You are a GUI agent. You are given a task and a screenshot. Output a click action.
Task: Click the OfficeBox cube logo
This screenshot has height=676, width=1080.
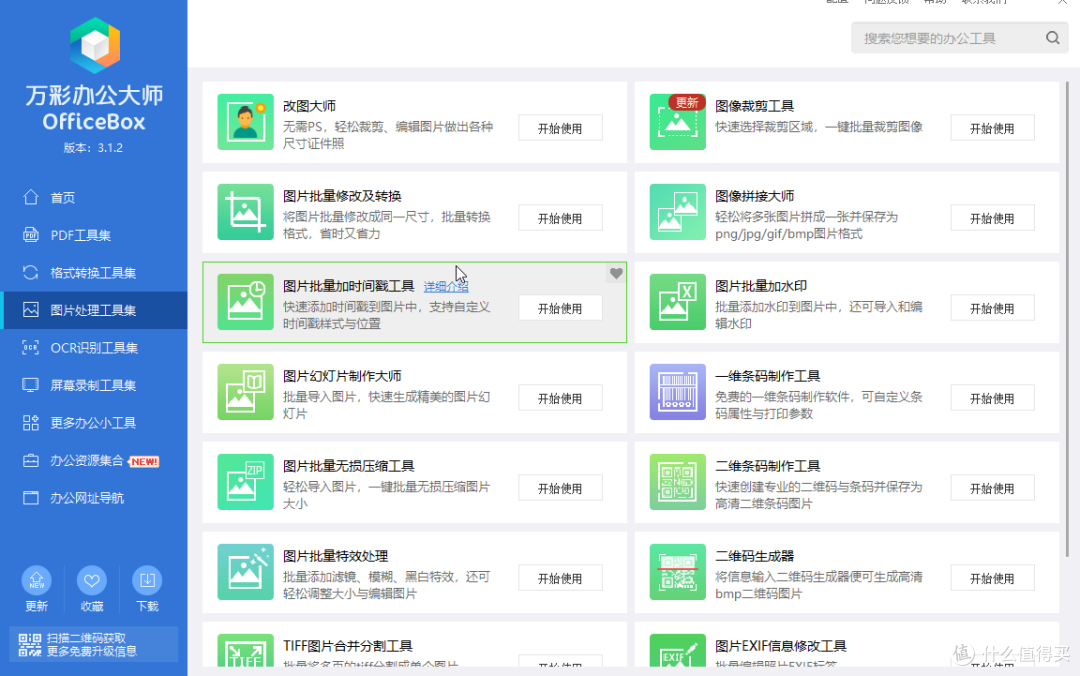click(x=95, y=45)
